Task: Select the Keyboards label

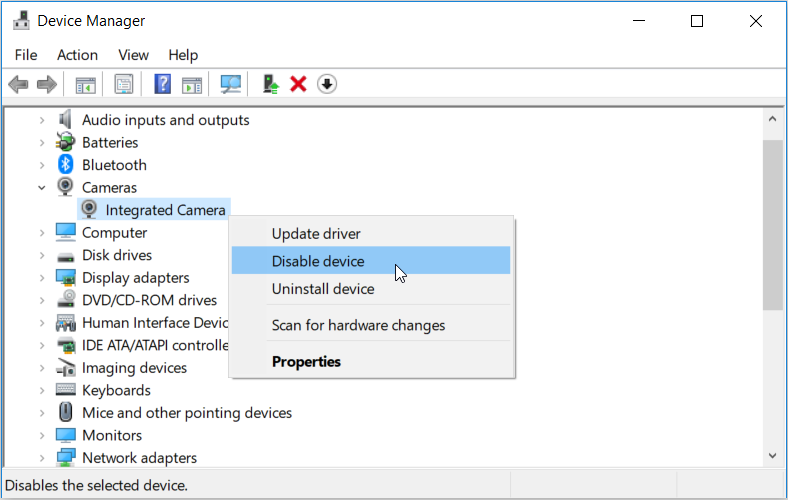Action: coord(117,390)
